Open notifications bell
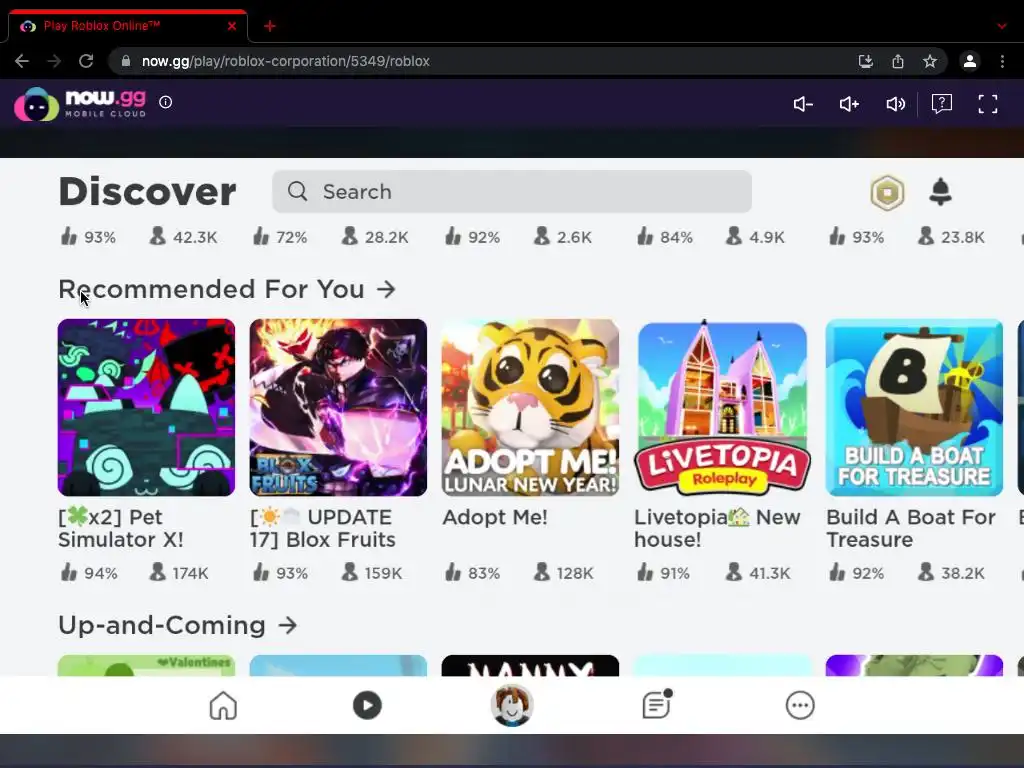This screenshot has width=1024, height=768. [x=940, y=191]
